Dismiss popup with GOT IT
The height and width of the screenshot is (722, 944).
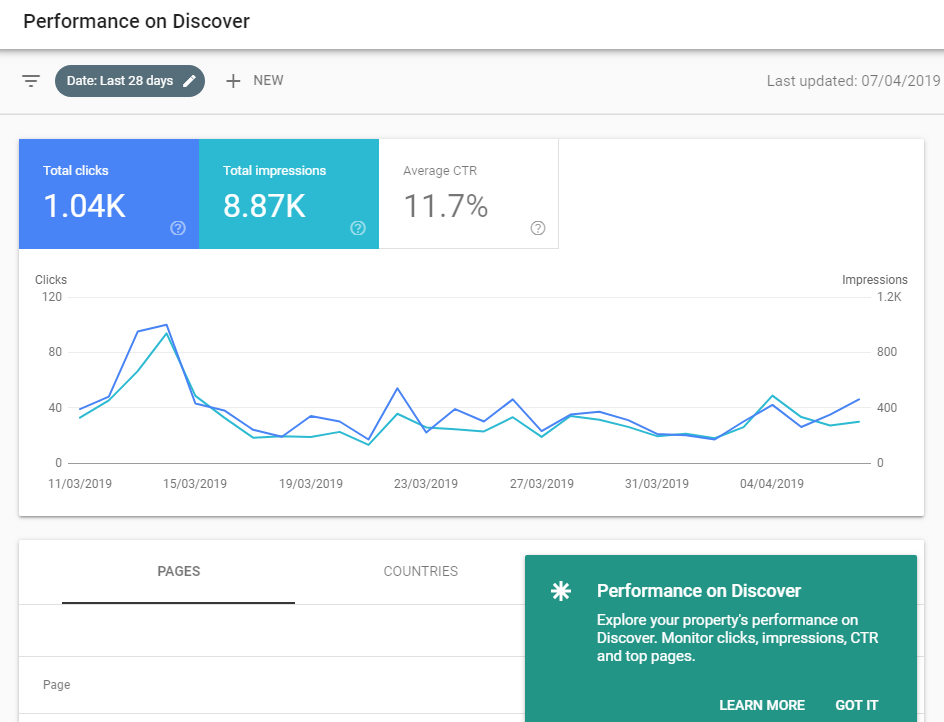(x=857, y=705)
